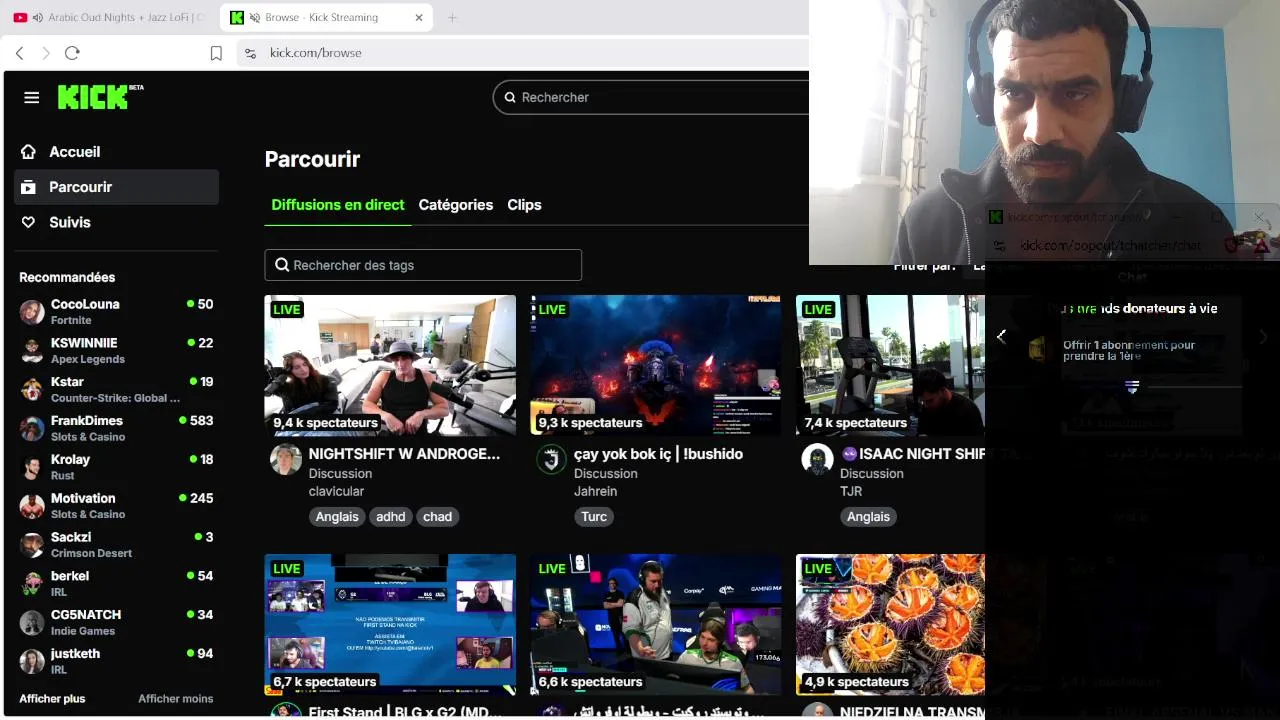Open a new browser tab with plus
Image resolution: width=1280 pixels, height=720 pixels.
(452, 17)
